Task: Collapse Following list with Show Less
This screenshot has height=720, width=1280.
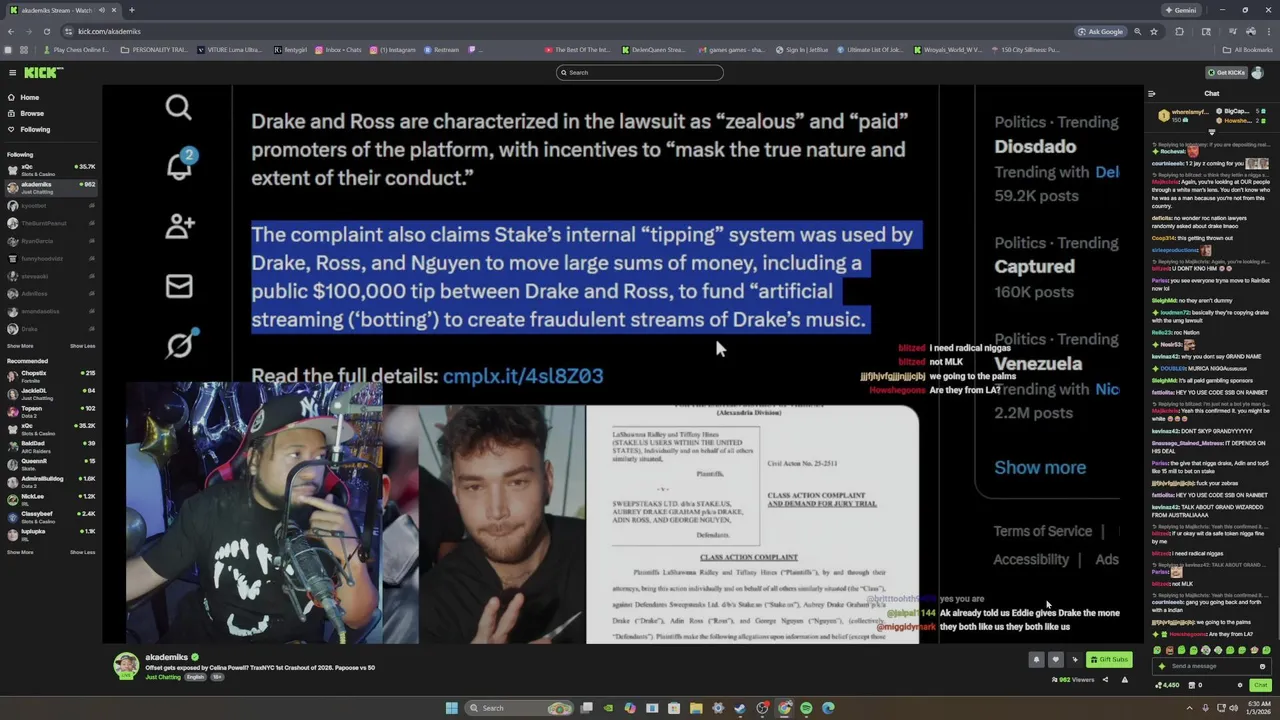Action: [82, 346]
